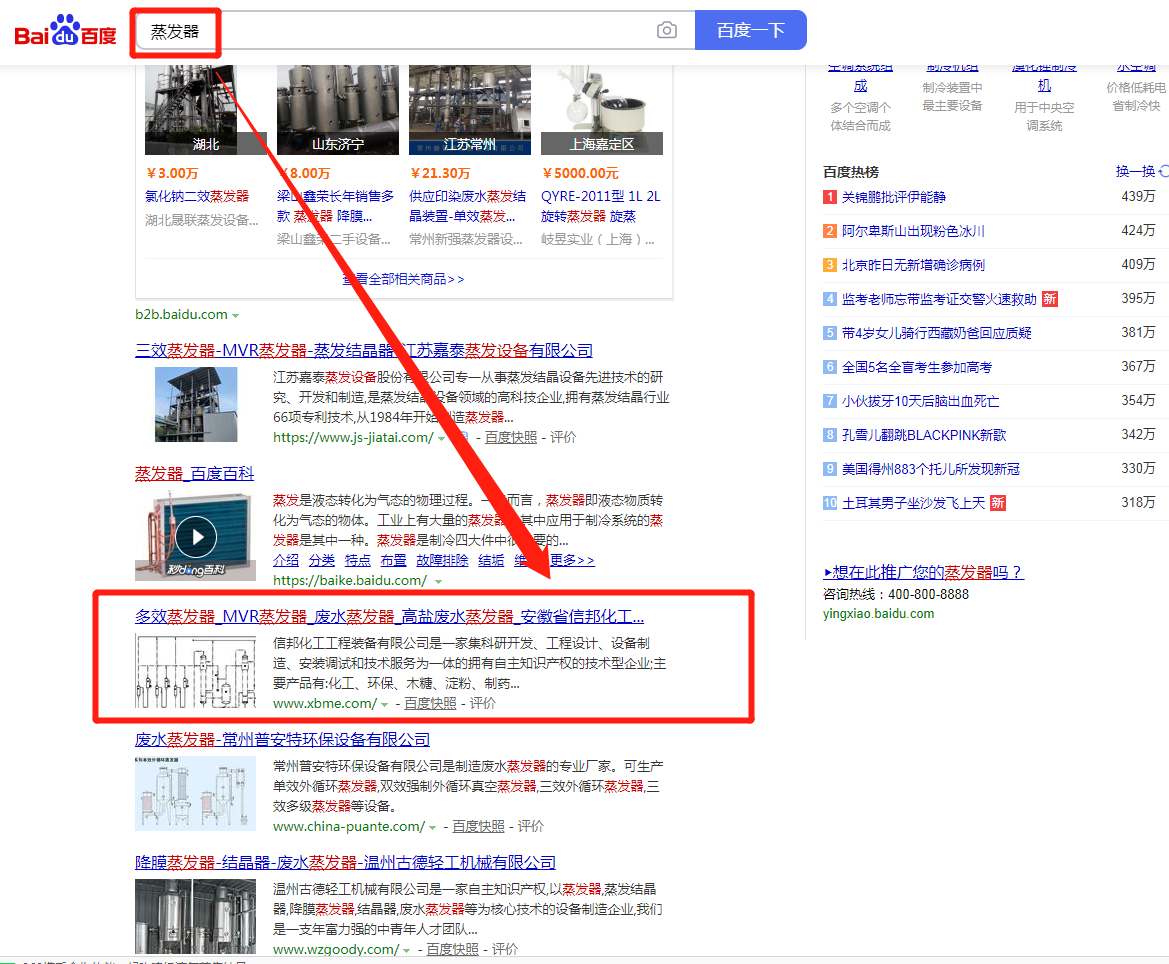Open the 山东济宁 evaporator product image

[x=338, y=110]
